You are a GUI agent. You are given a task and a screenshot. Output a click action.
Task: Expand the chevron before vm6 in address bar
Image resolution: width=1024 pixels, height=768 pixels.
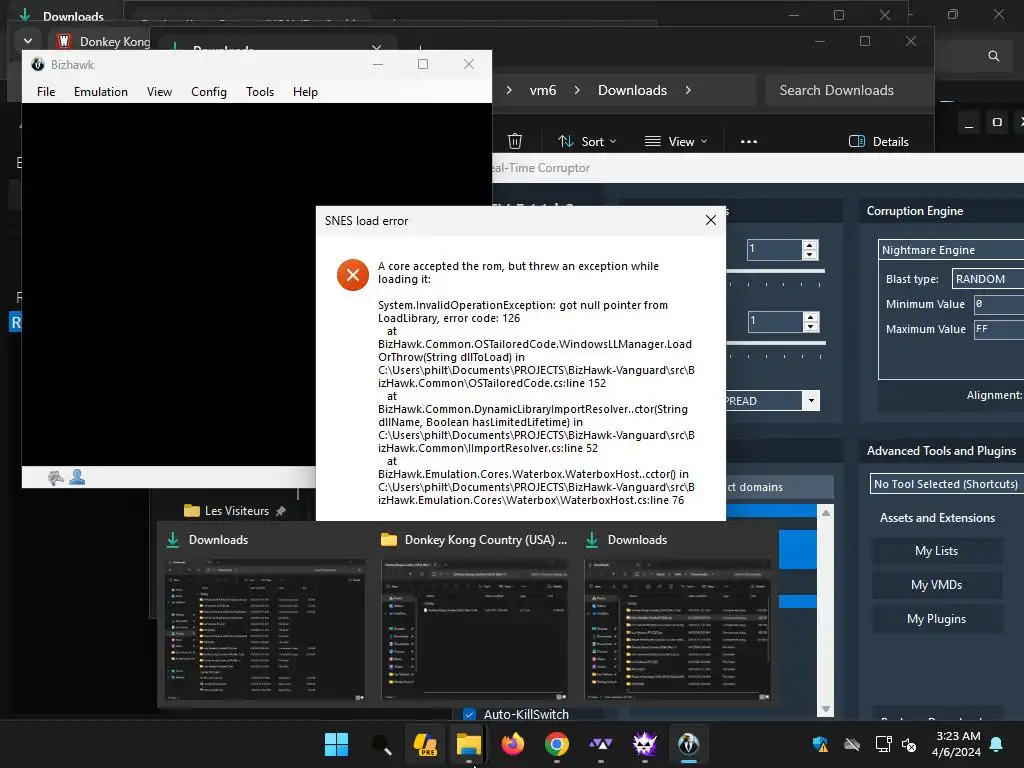[509, 90]
